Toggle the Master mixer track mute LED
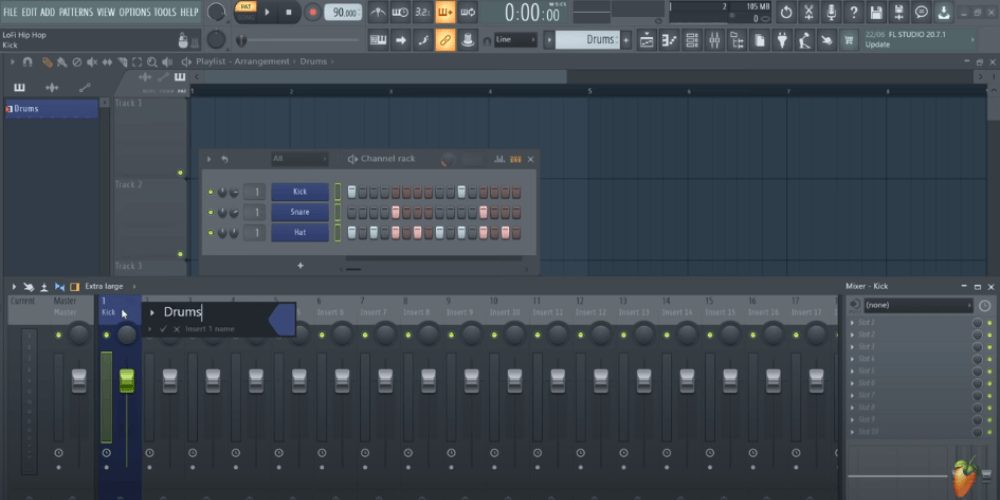The width and height of the screenshot is (1000, 500). pos(59,335)
